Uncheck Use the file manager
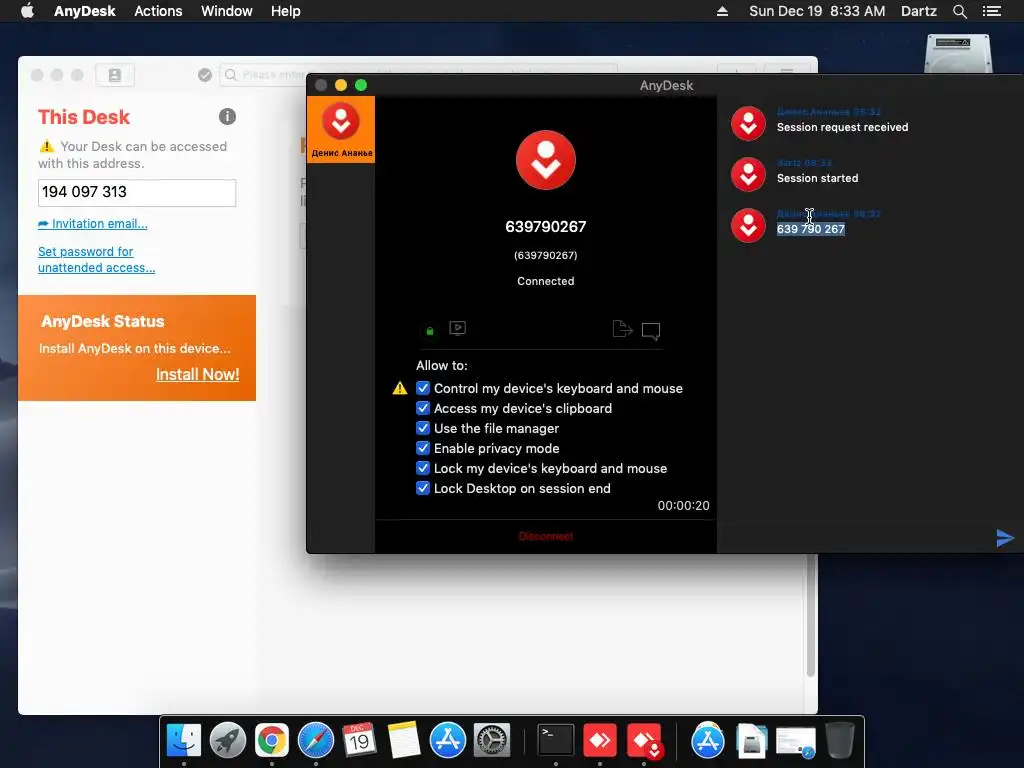The width and height of the screenshot is (1024, 768). coord(423,428)
